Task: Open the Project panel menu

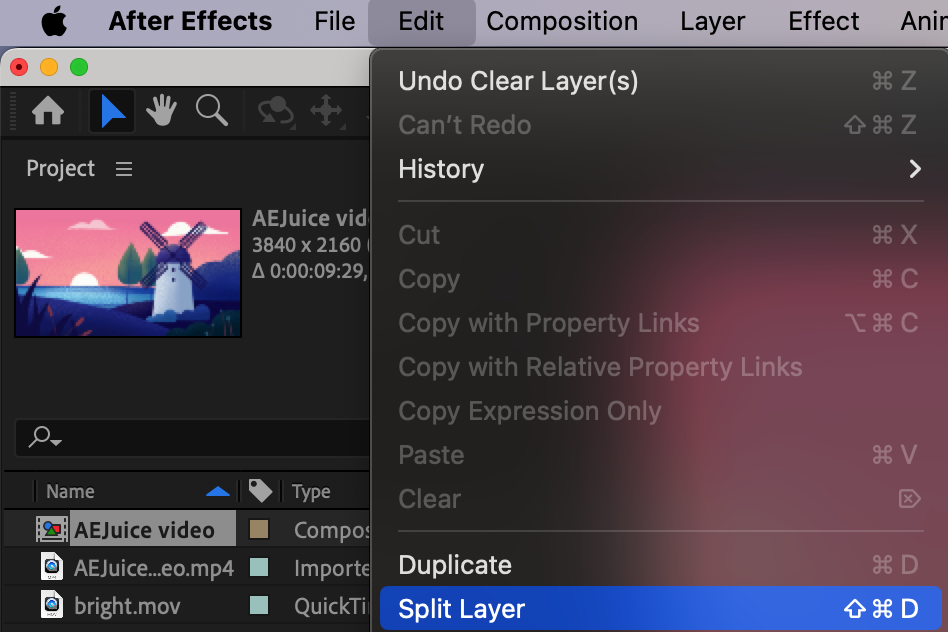Action: (x=124, y=169)
